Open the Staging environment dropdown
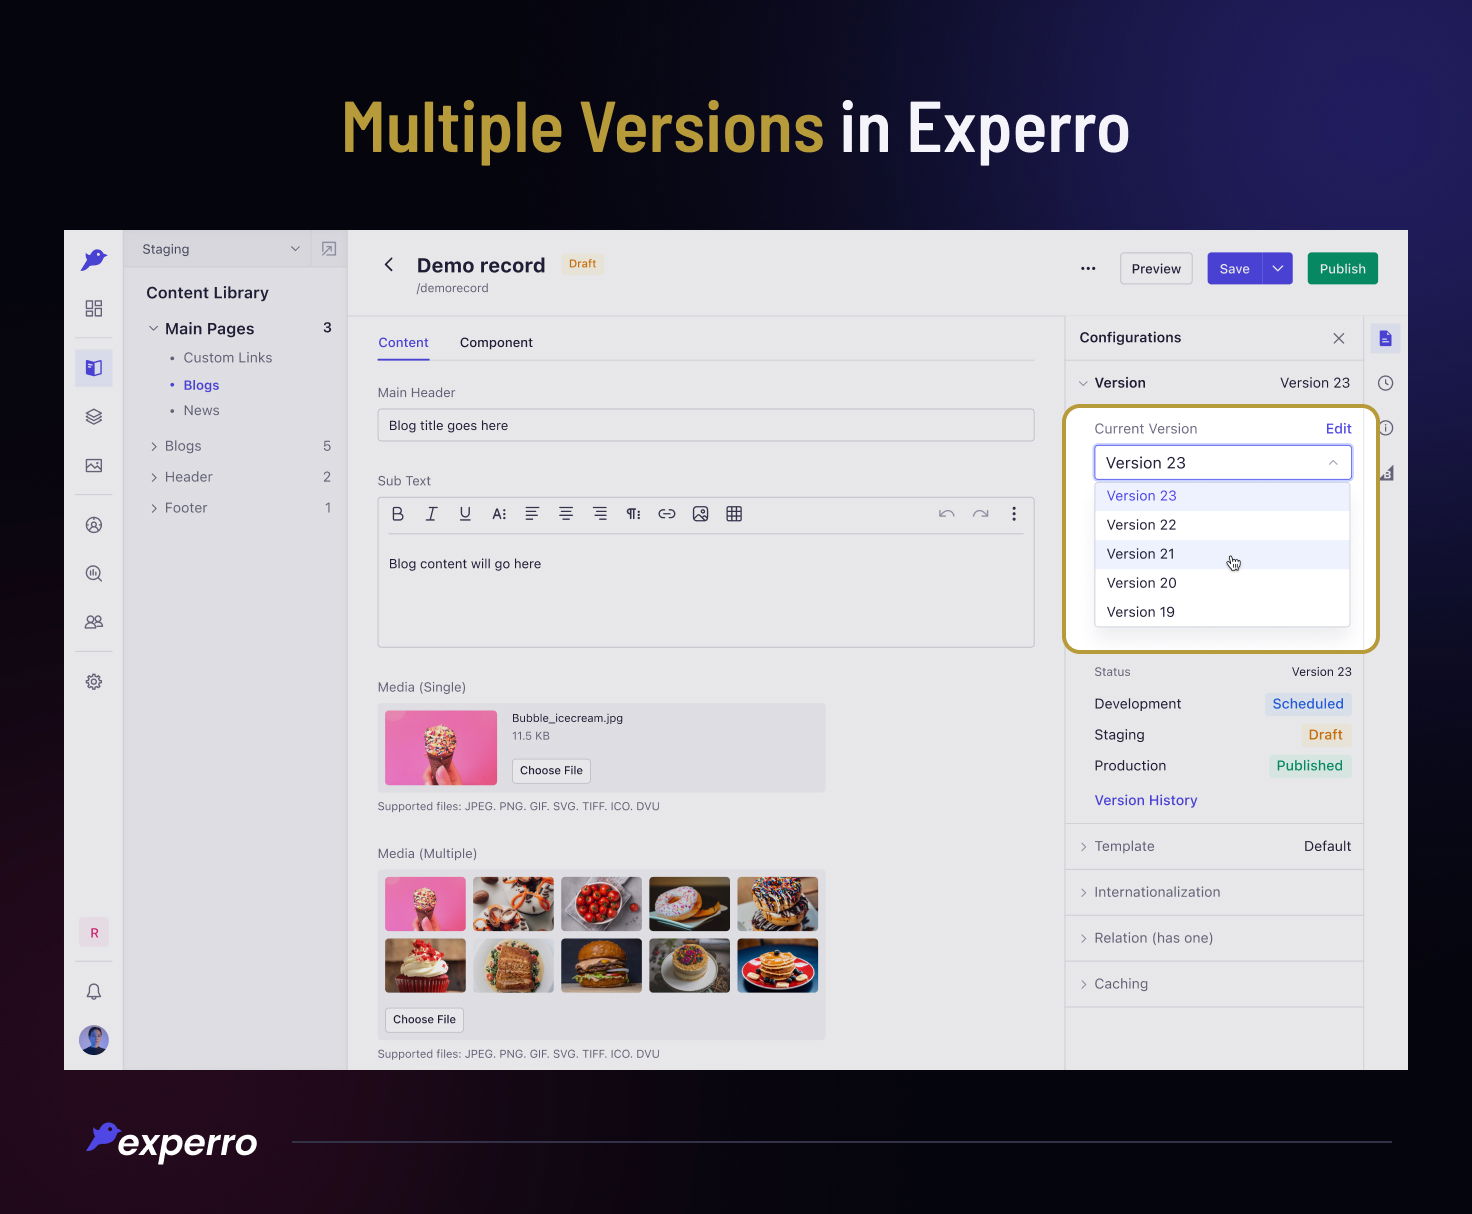The height and width of the screenshot is (1214, 1472). 221,249
